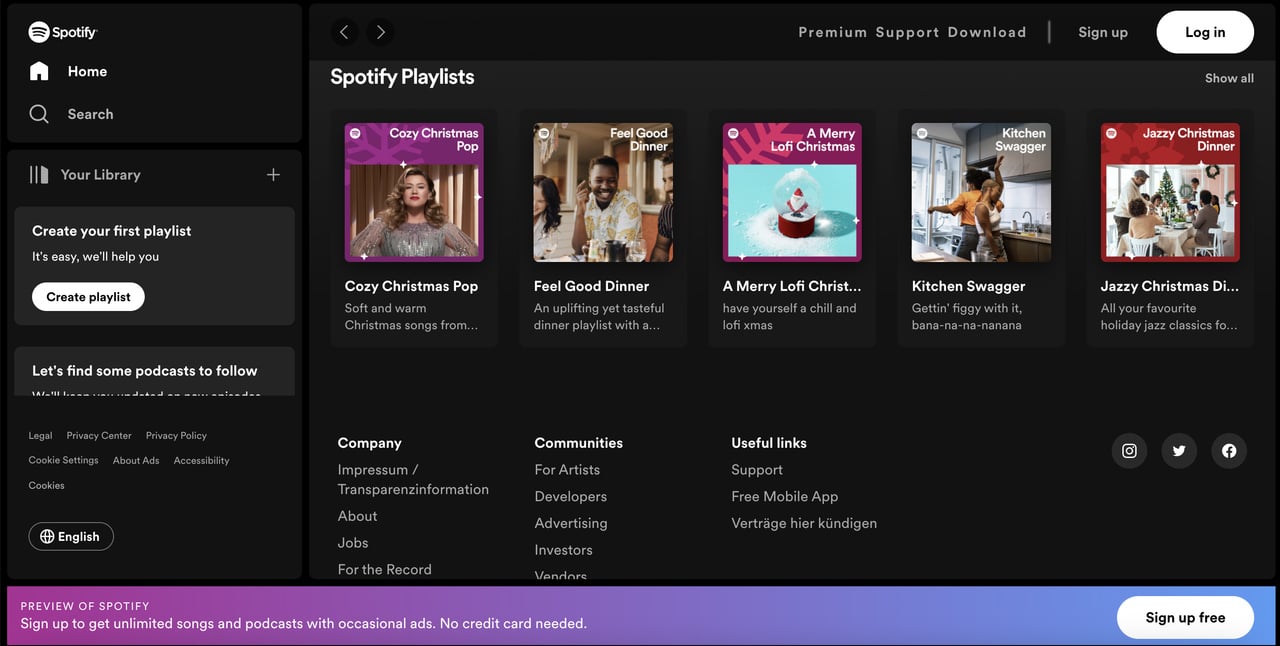
Task: Open the Investors link
Action: click(563, 550)
